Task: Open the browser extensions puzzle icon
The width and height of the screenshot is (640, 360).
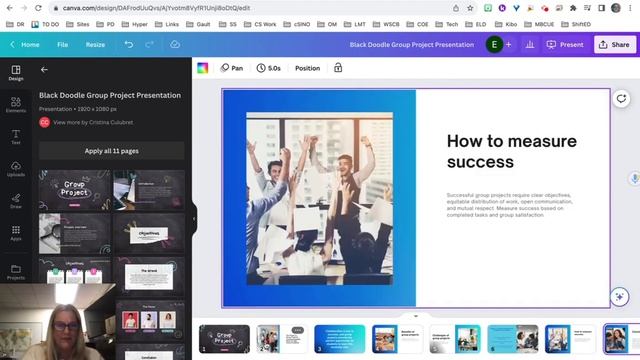Action: click(x=573, y=8)
